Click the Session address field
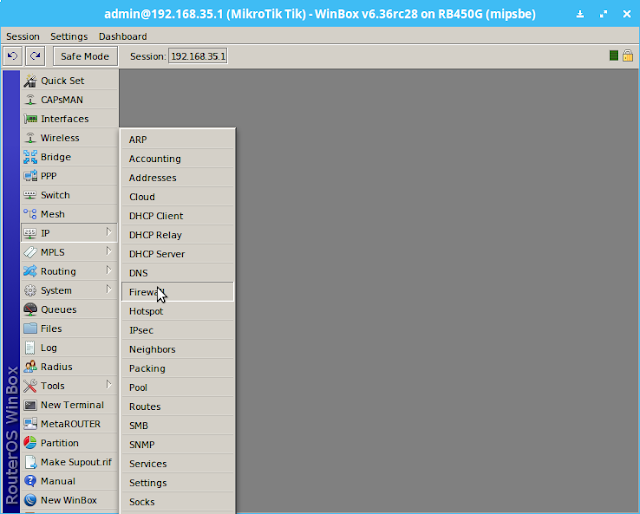The image size is (640, 514). [198, 56]
